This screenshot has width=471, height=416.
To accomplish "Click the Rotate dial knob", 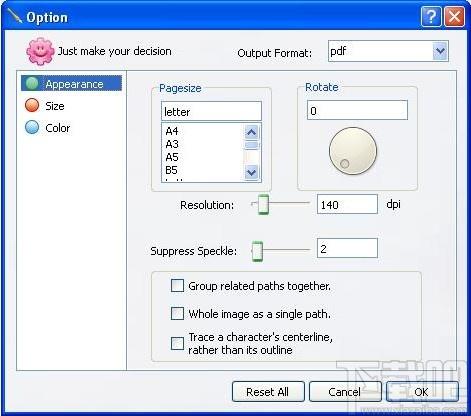I will click(353, 151).
